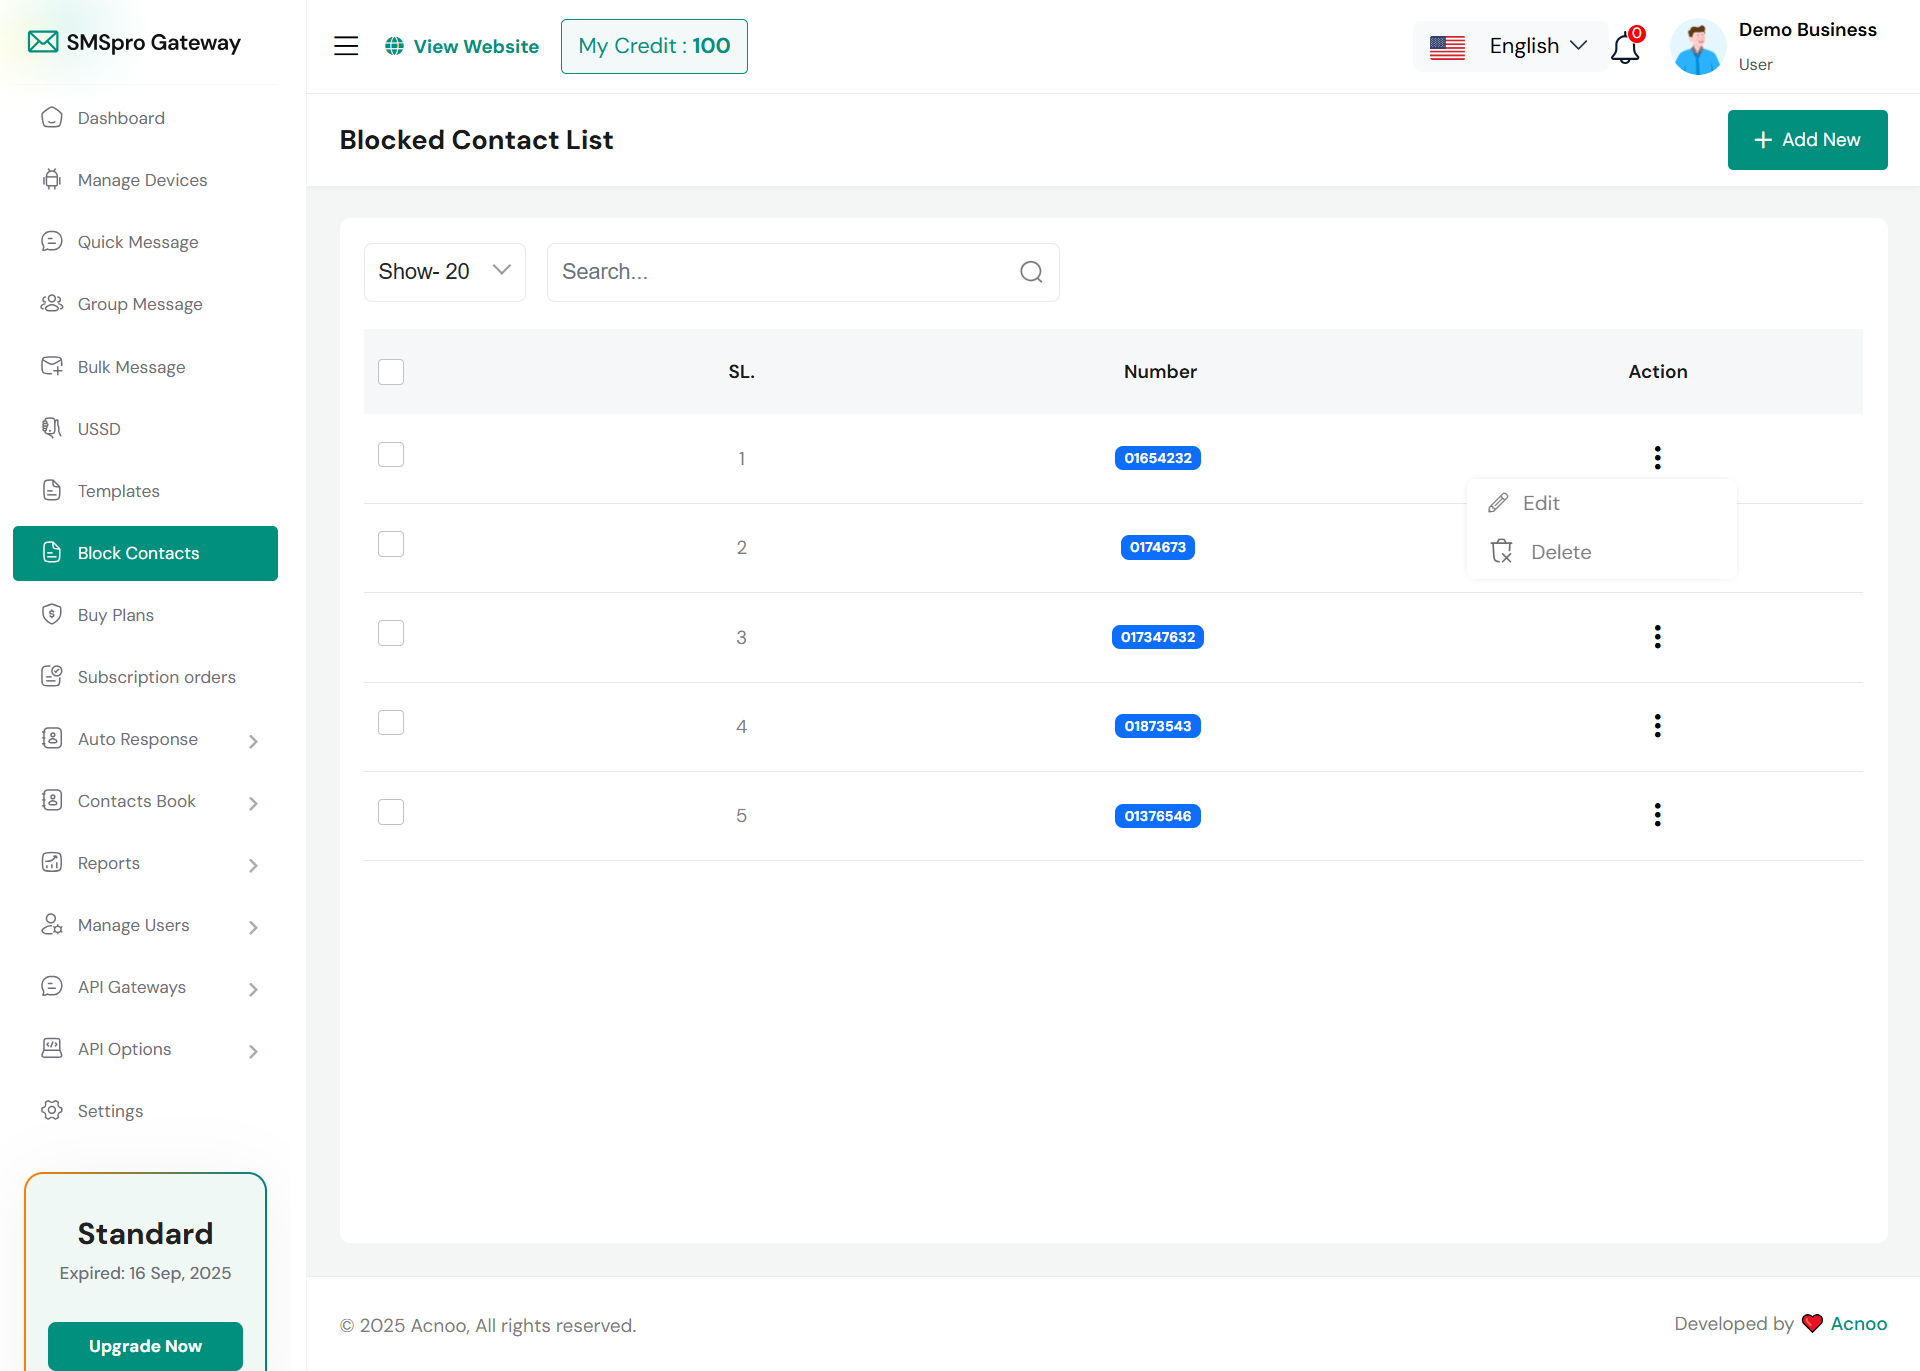Open three-dot menu for number 01376546

pyautogui.click(x=1657, y=815)
